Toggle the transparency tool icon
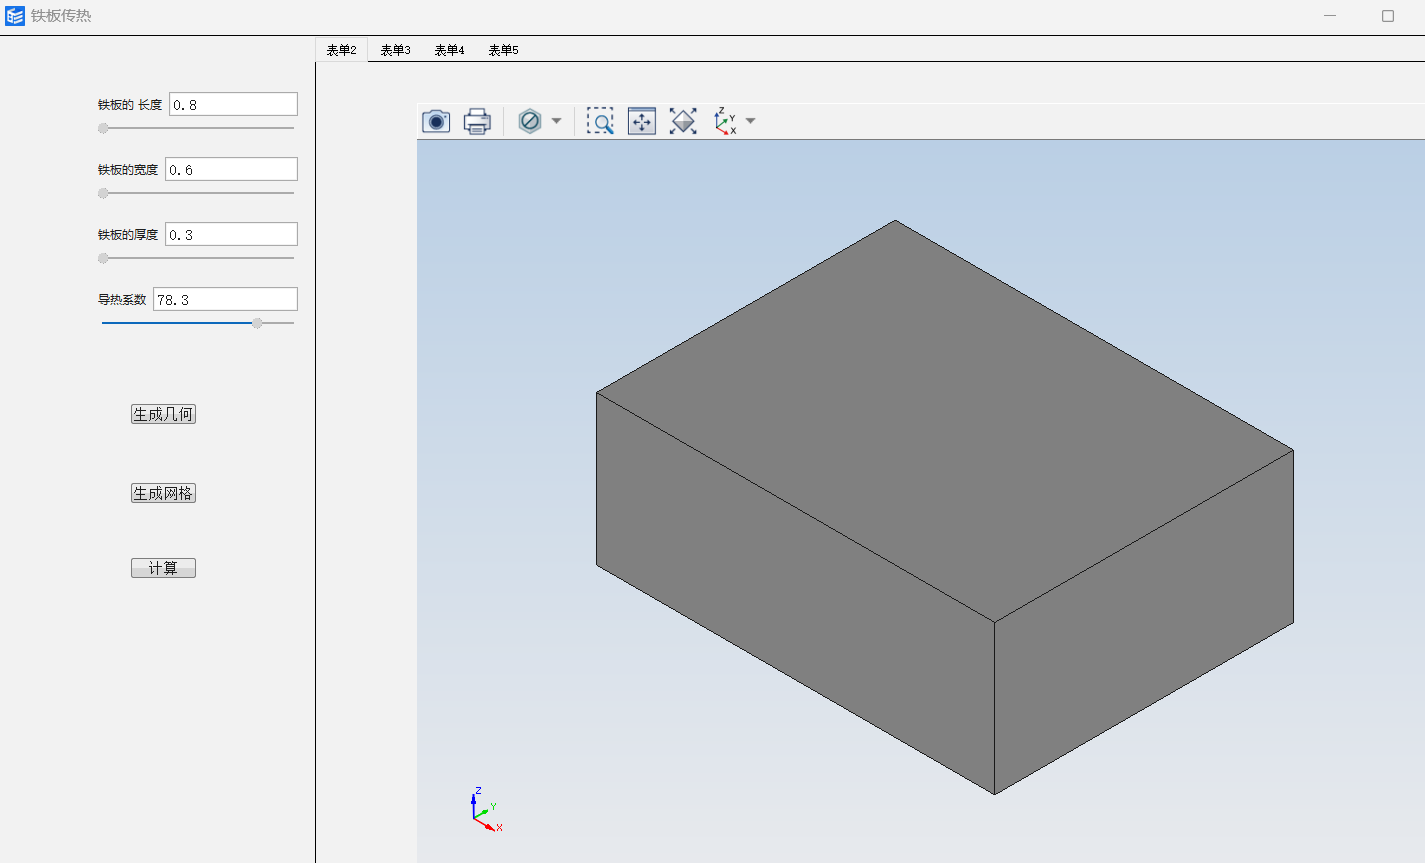The height and width of the screenshot is (863, 1425). [530, 121]
